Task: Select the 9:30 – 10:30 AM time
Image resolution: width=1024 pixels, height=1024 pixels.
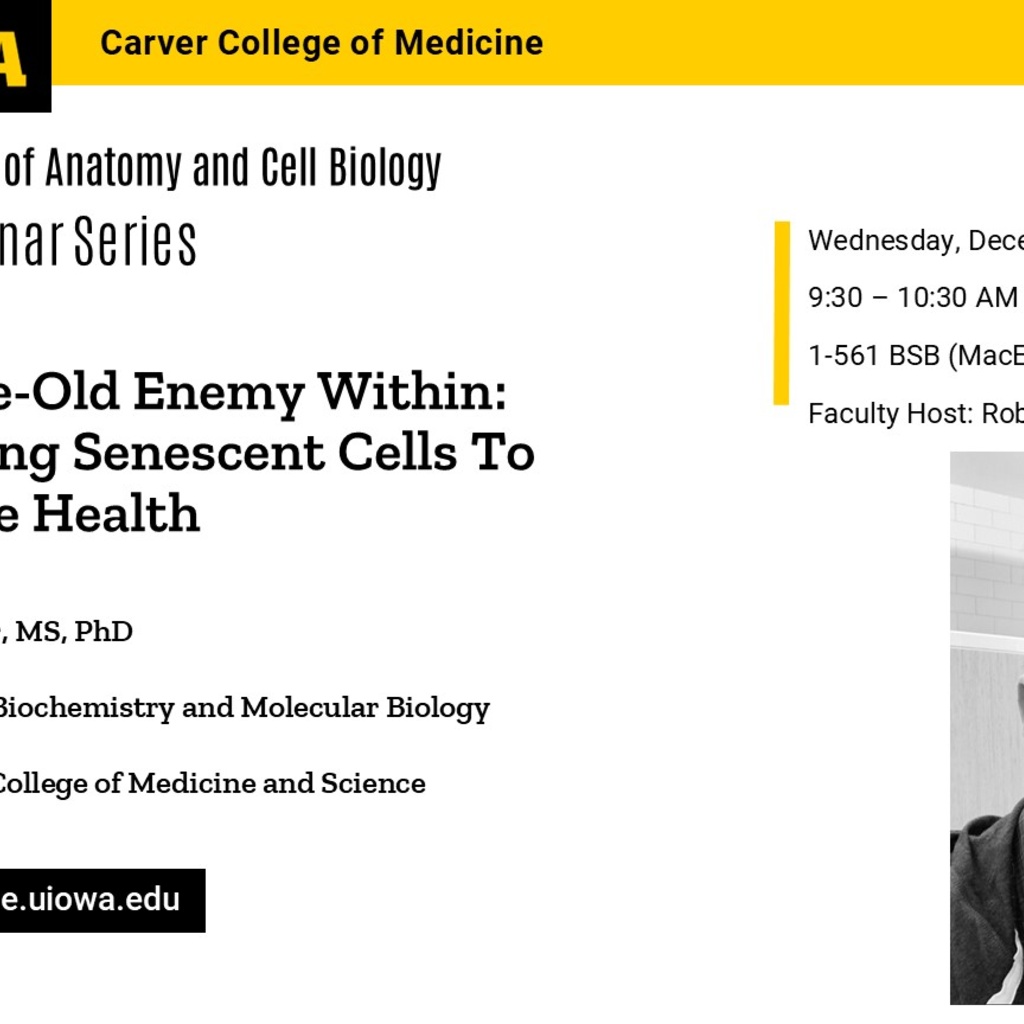Action: pyautogui.click(x=912, y=298)
